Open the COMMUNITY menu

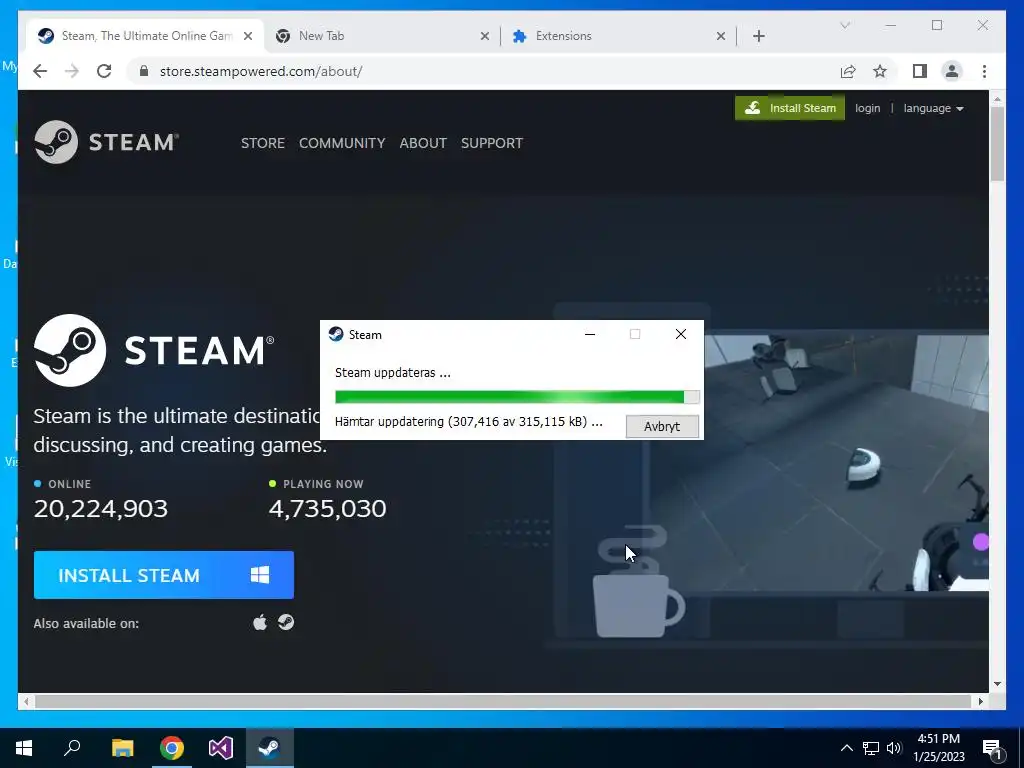point(342,143)
